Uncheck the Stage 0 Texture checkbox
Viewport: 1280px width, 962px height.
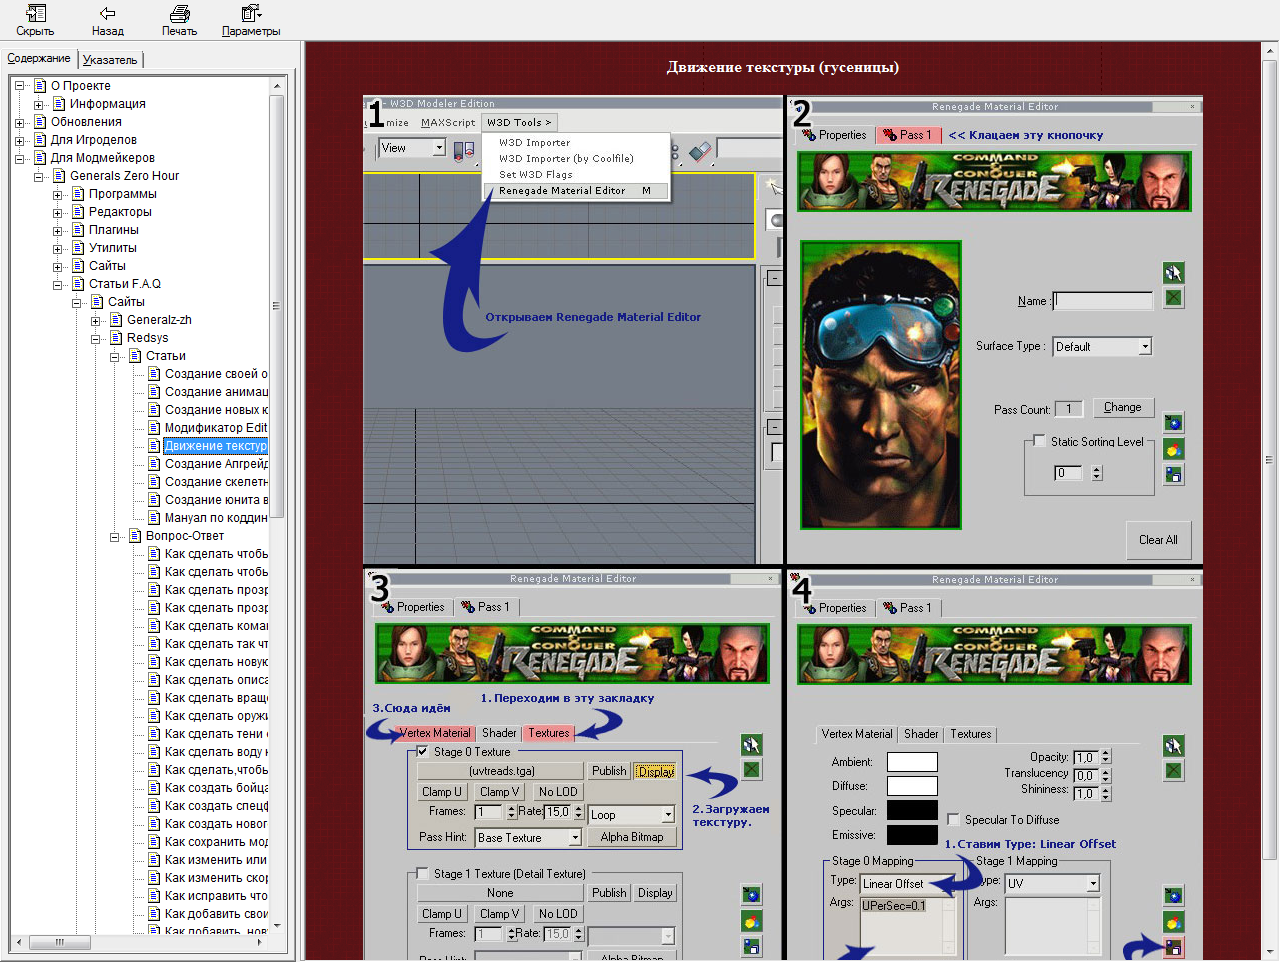pos(423,751)
